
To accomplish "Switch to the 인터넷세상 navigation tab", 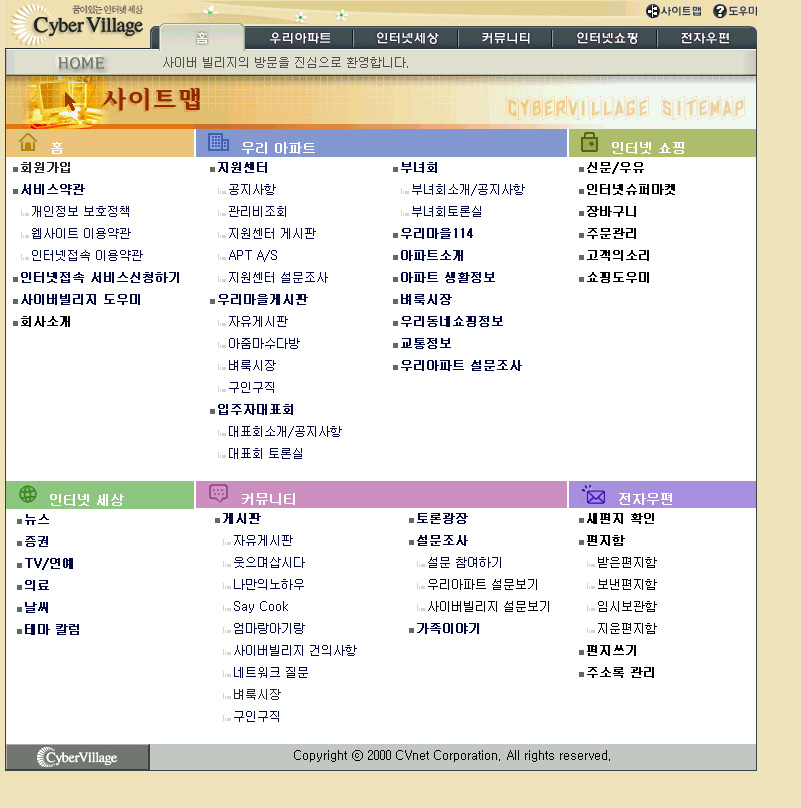I will [407, 38].
